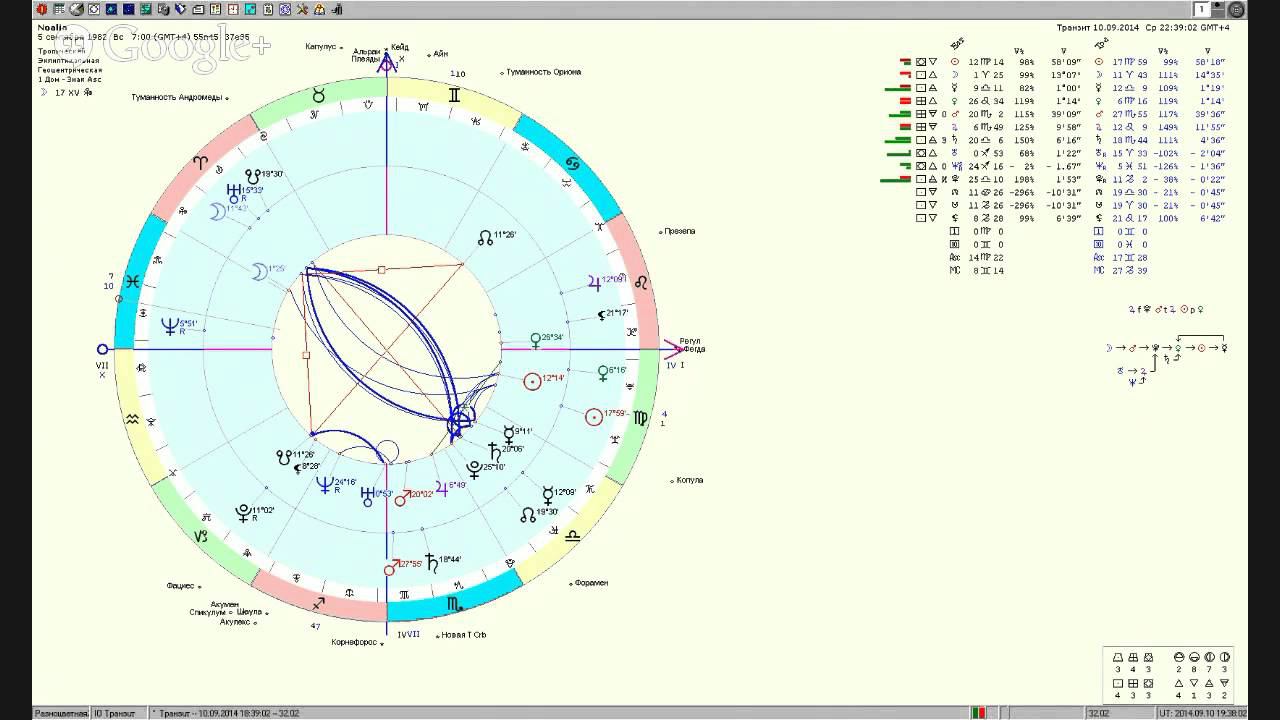Click the Libra sign on the zodiac ring

pos(572,536)
